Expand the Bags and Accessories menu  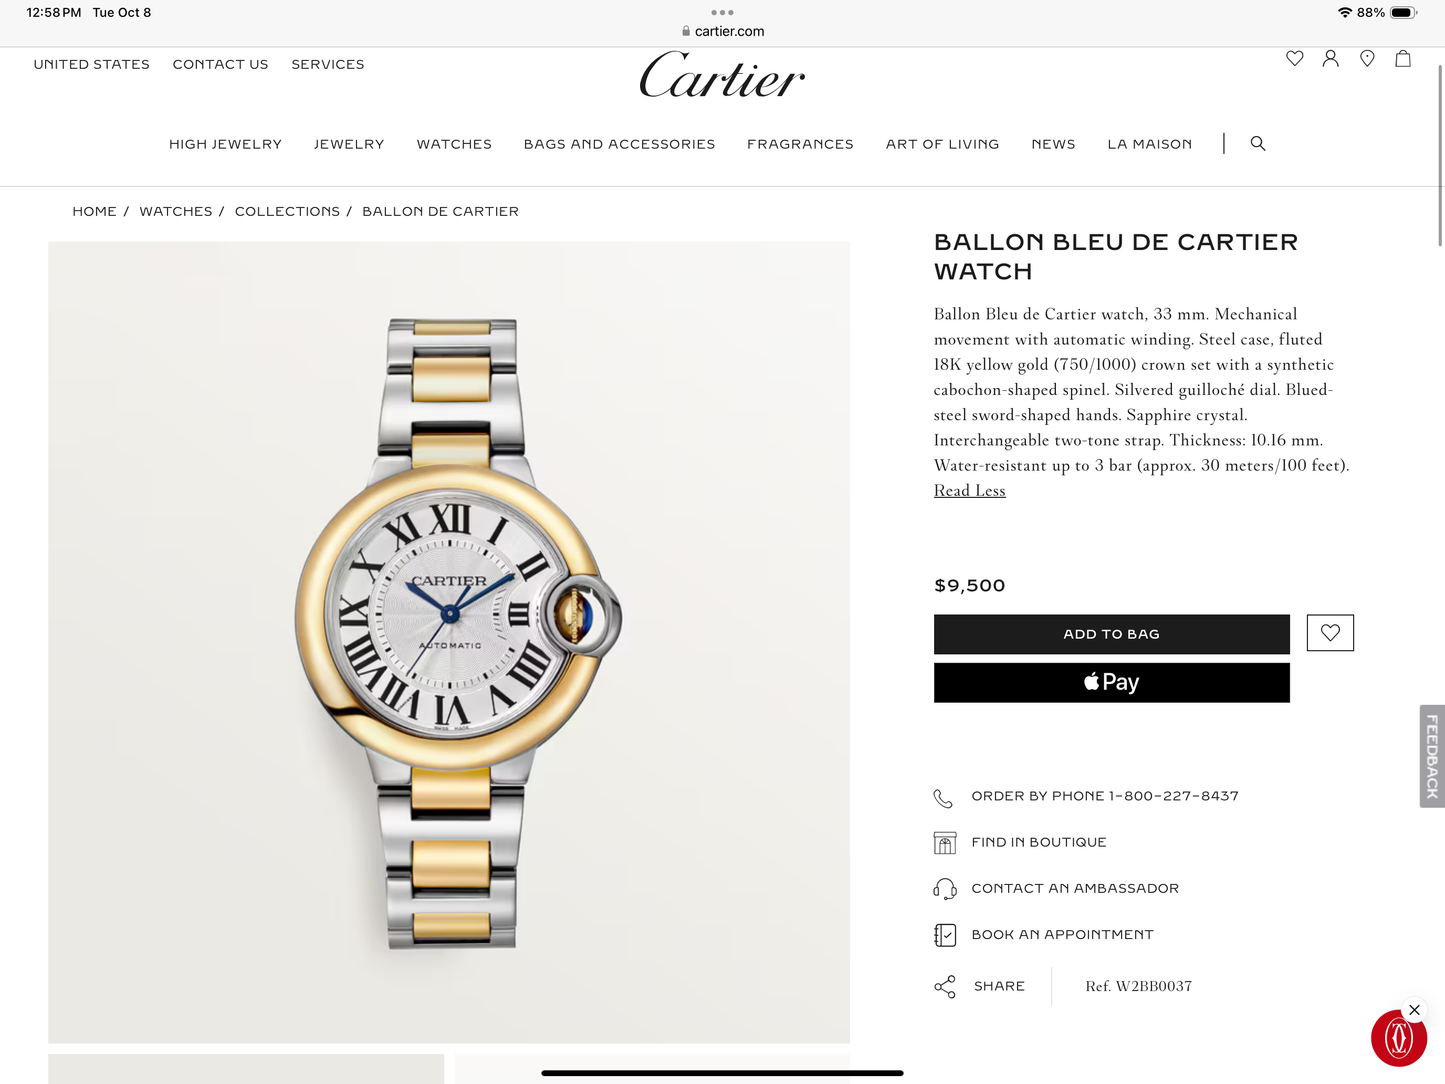(619, 144)
